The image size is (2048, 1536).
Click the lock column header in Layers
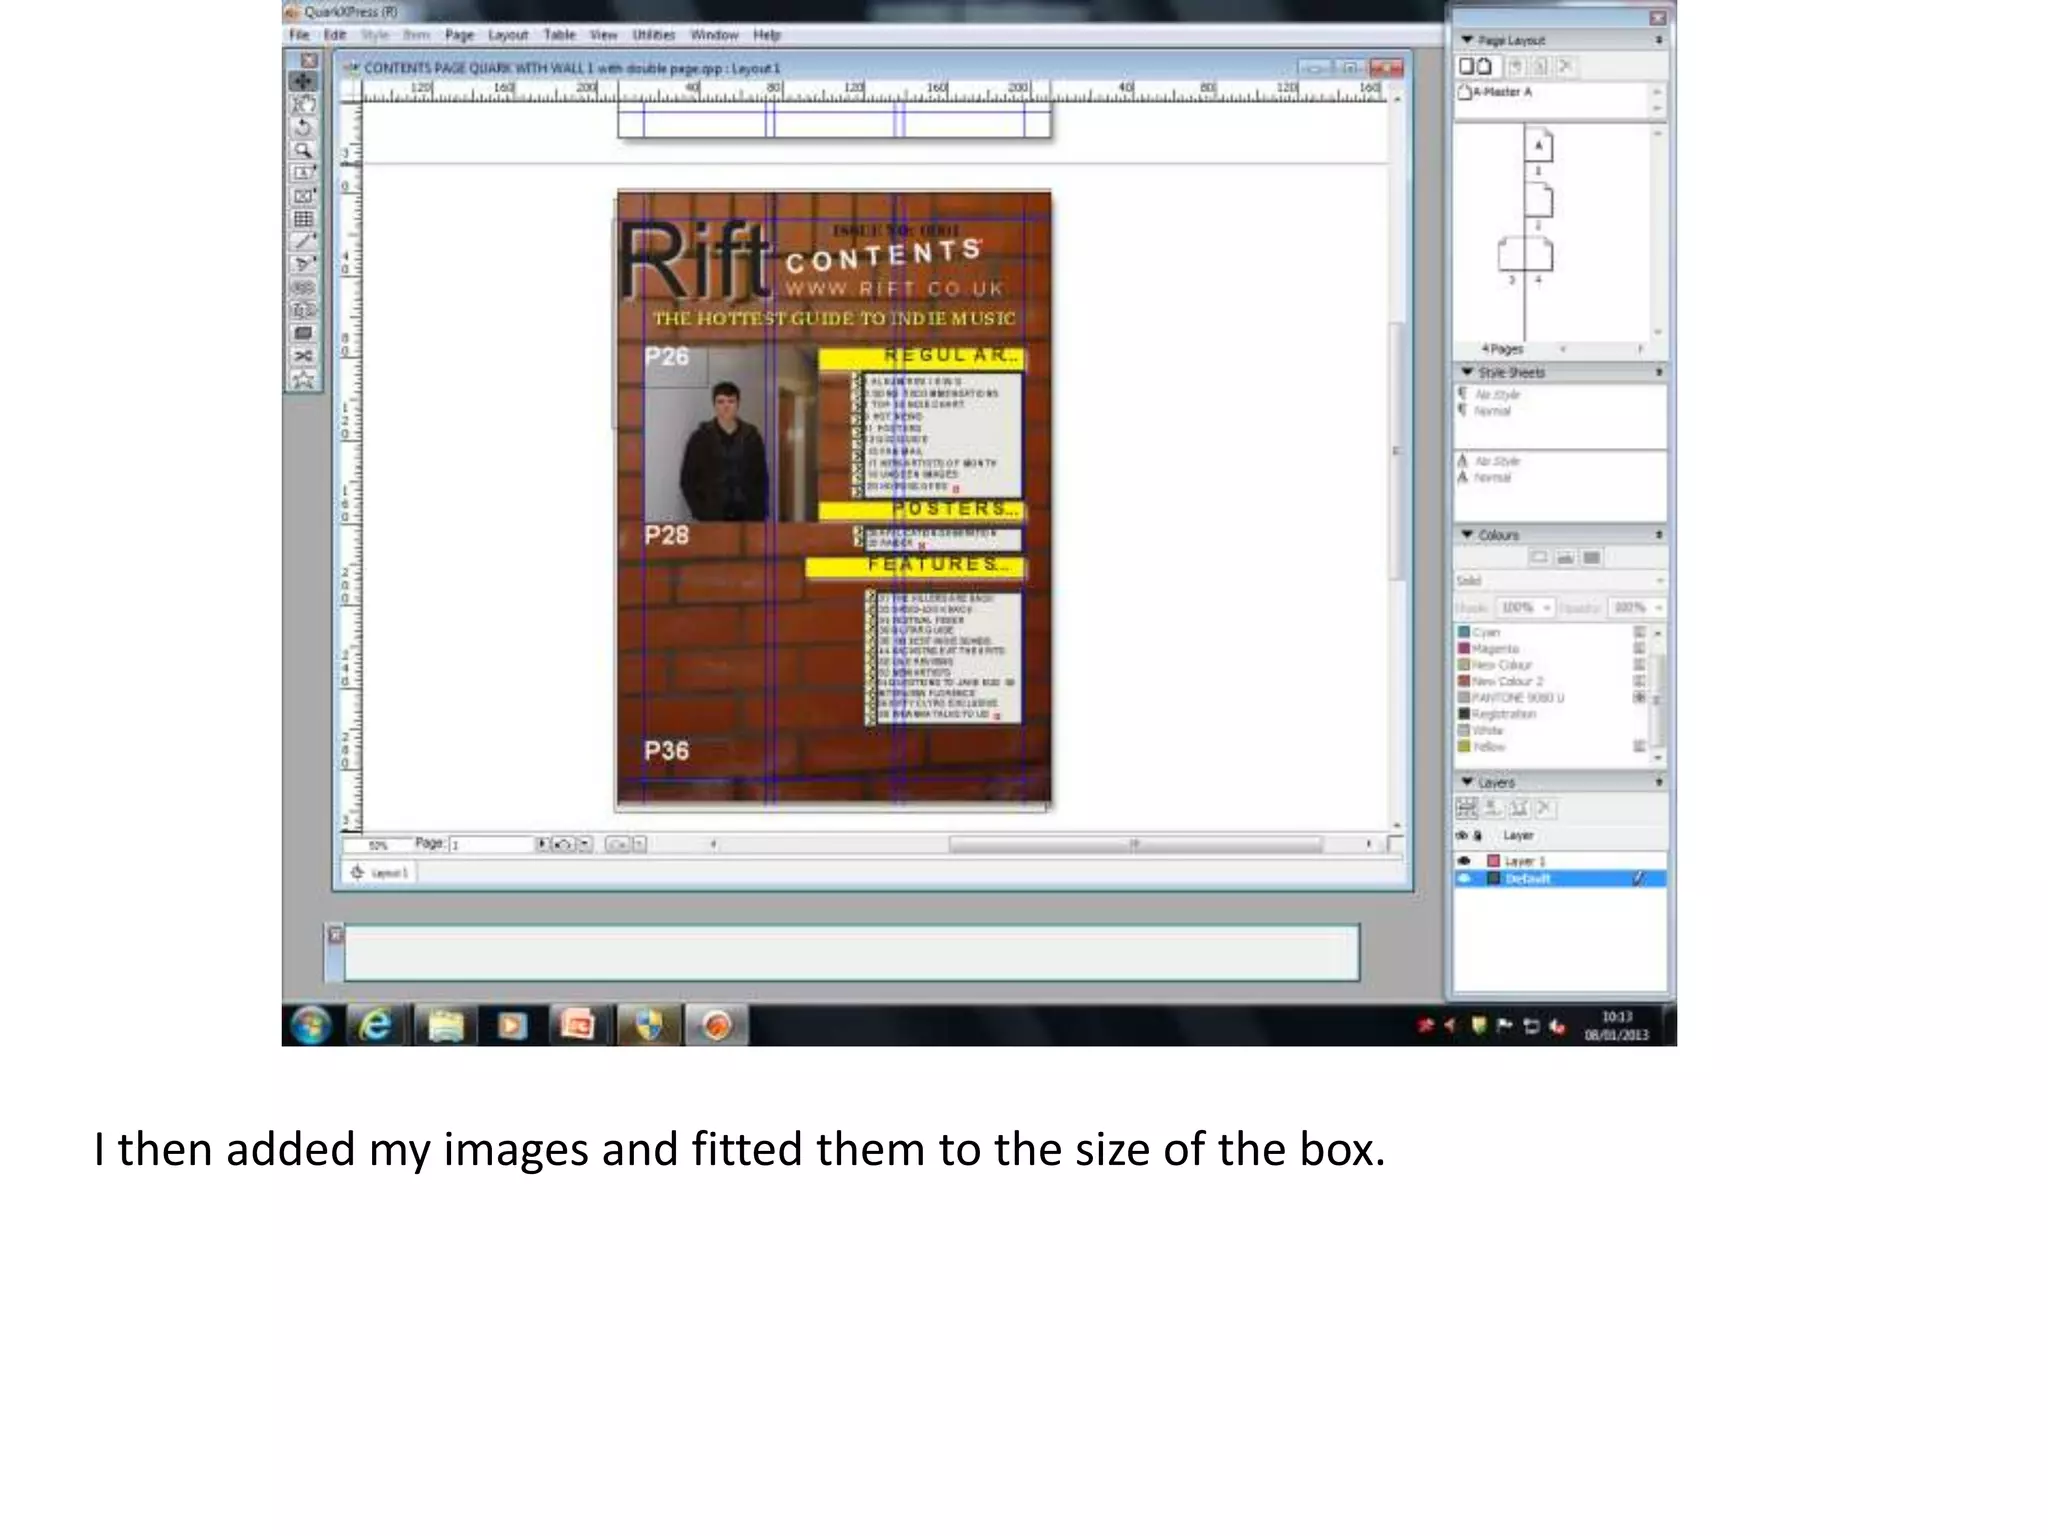click(1478, 835)
